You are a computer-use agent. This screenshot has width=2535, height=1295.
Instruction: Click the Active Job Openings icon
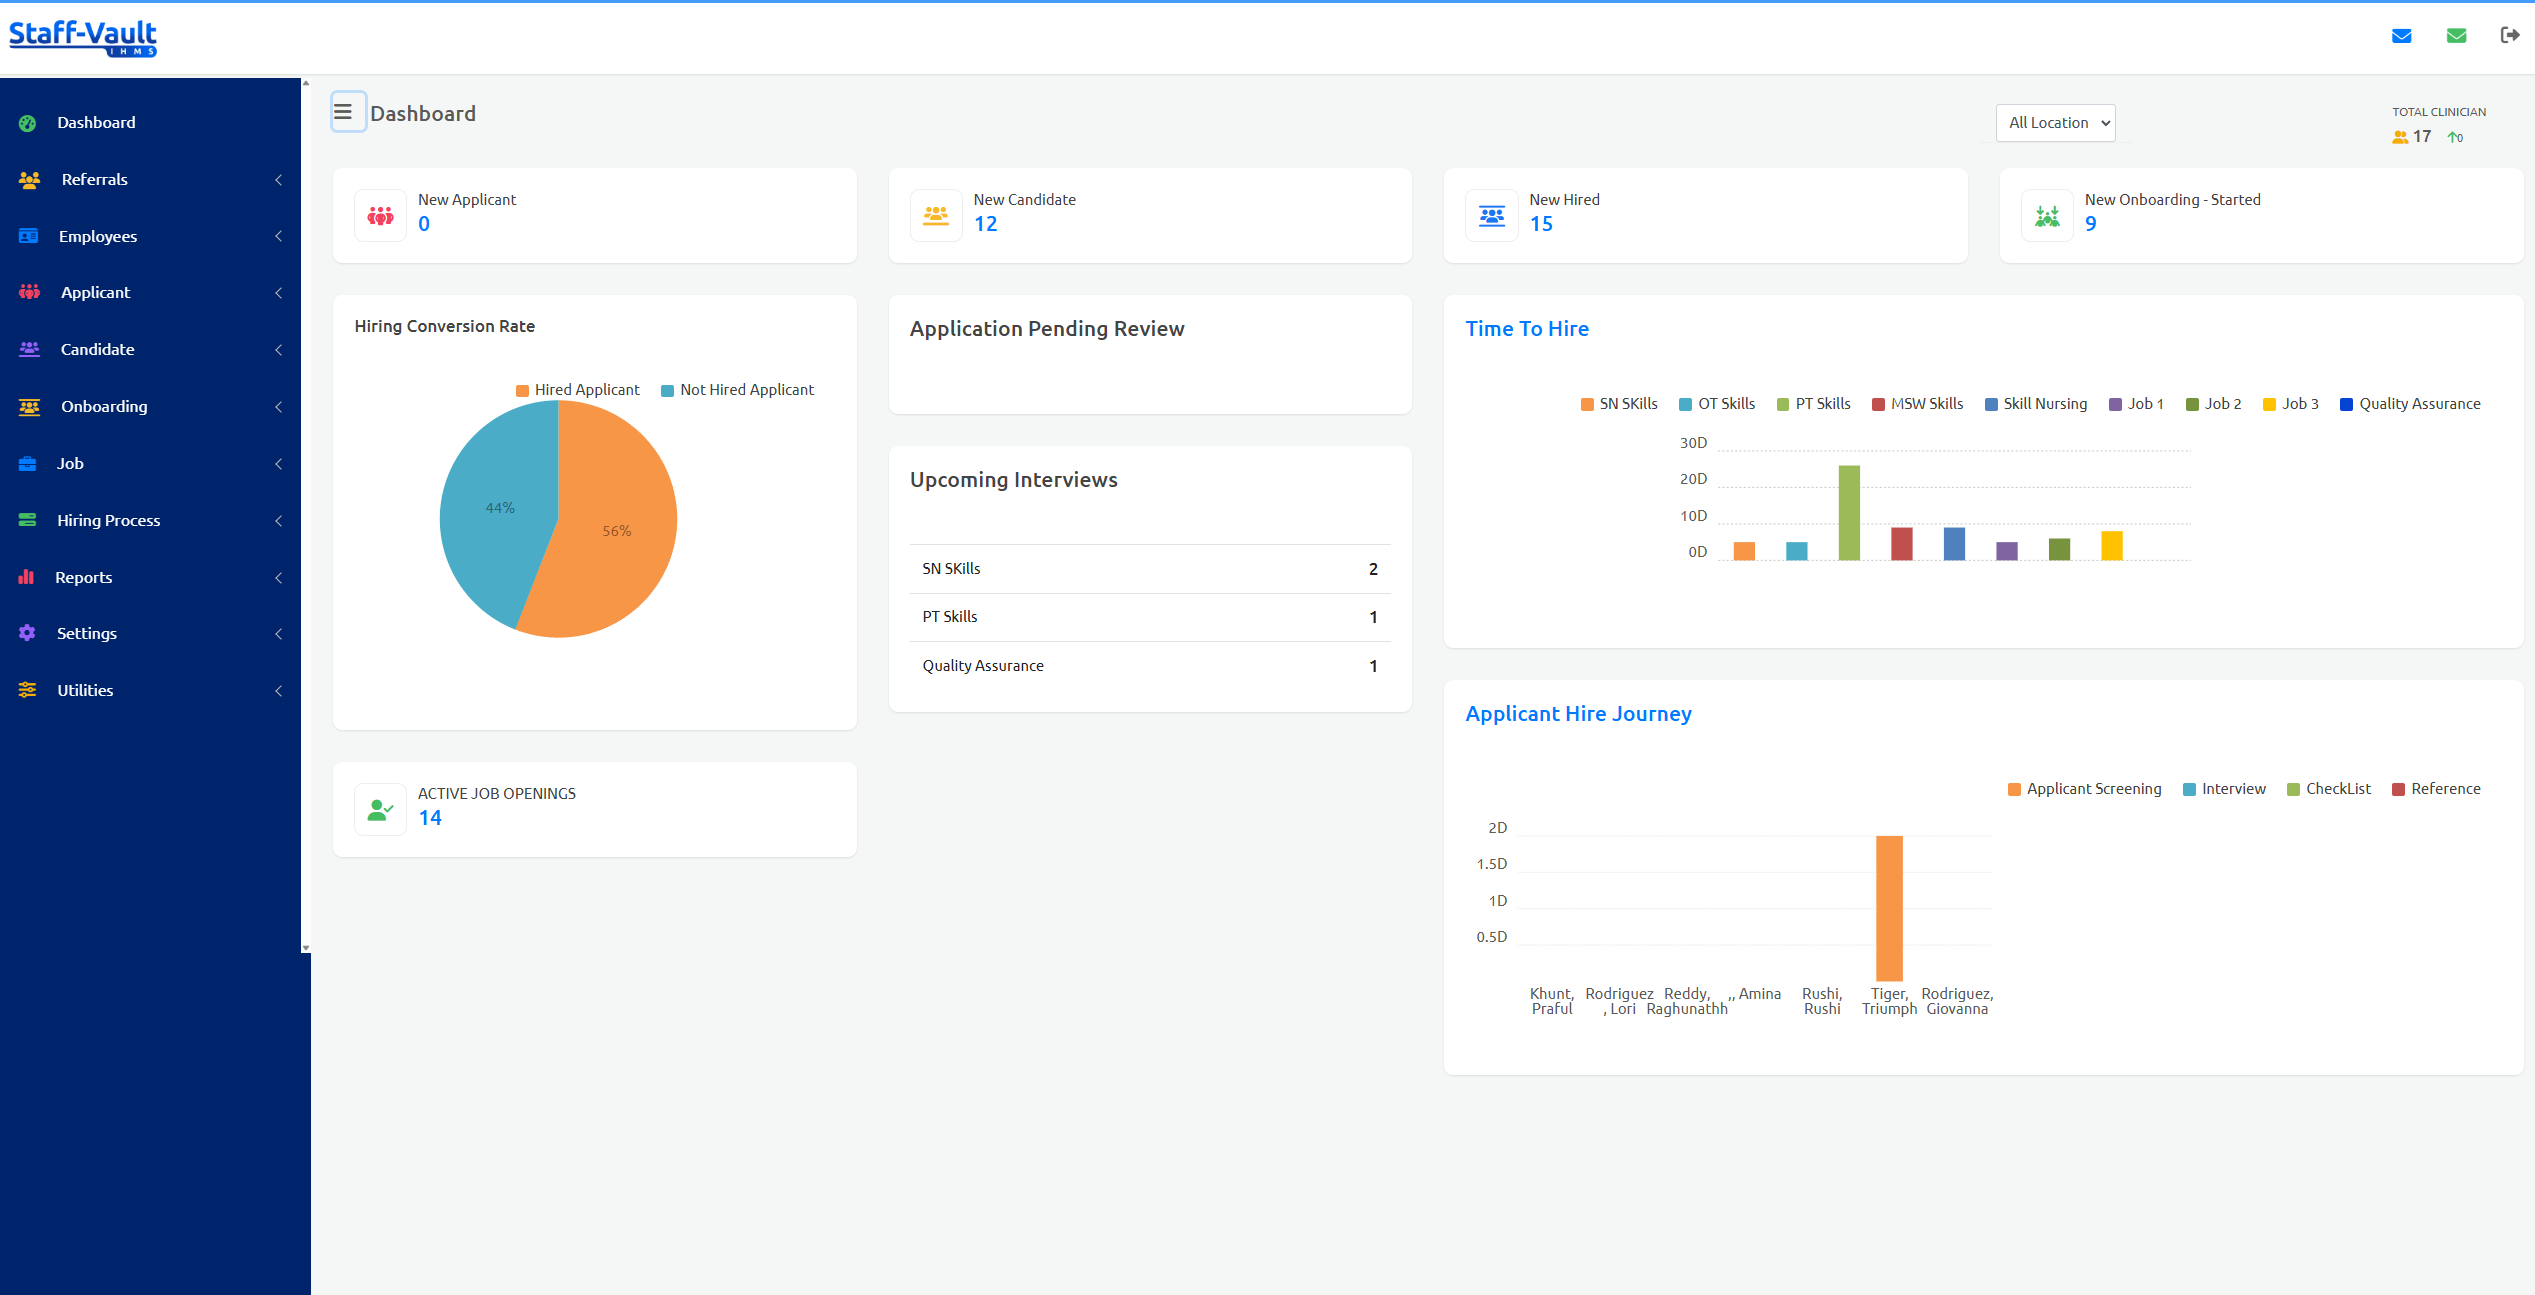click(380, 809)
